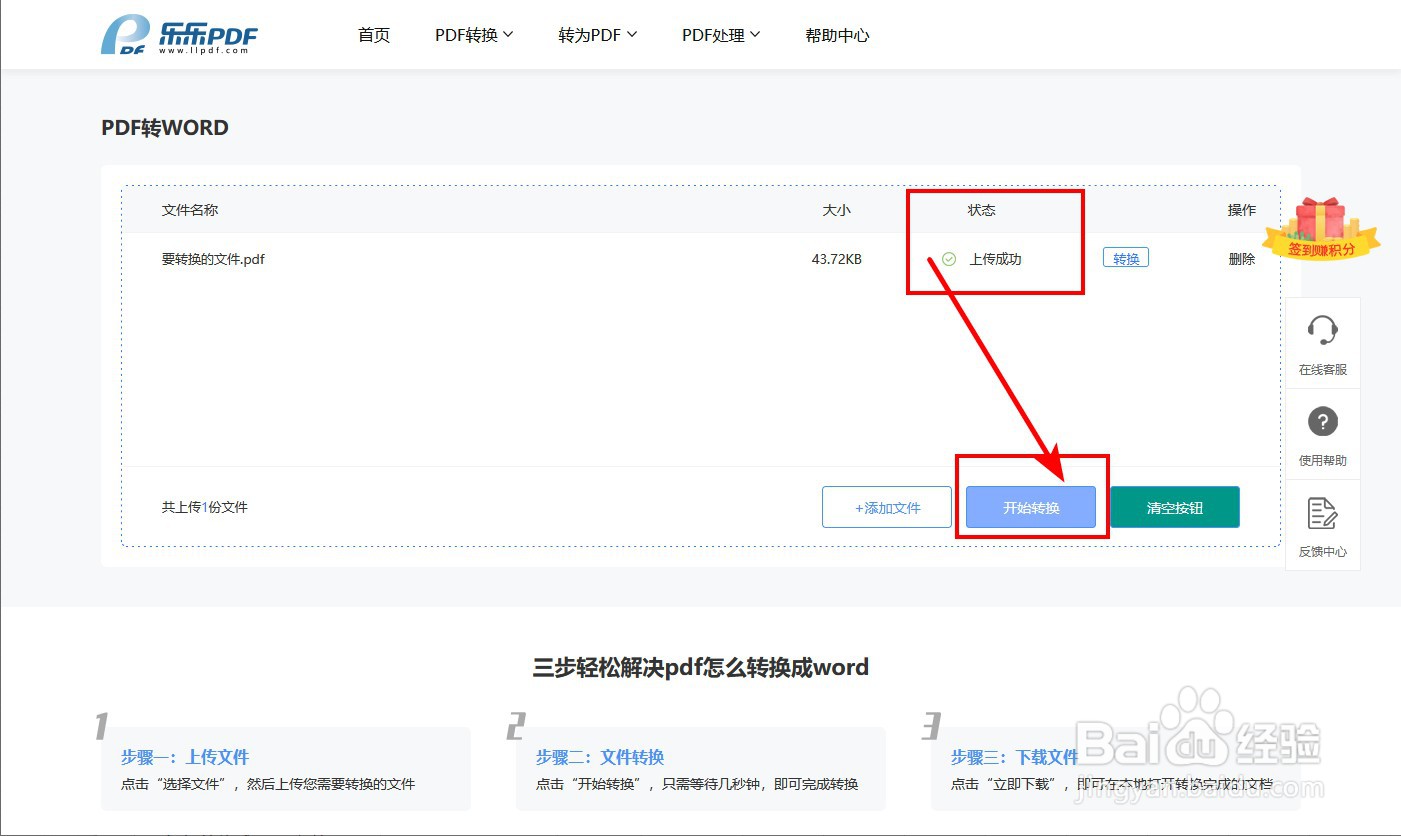Open the 反馈中心 feedback icon
The height and width of the screenshot is (836, 1401).
[1322, 513]
